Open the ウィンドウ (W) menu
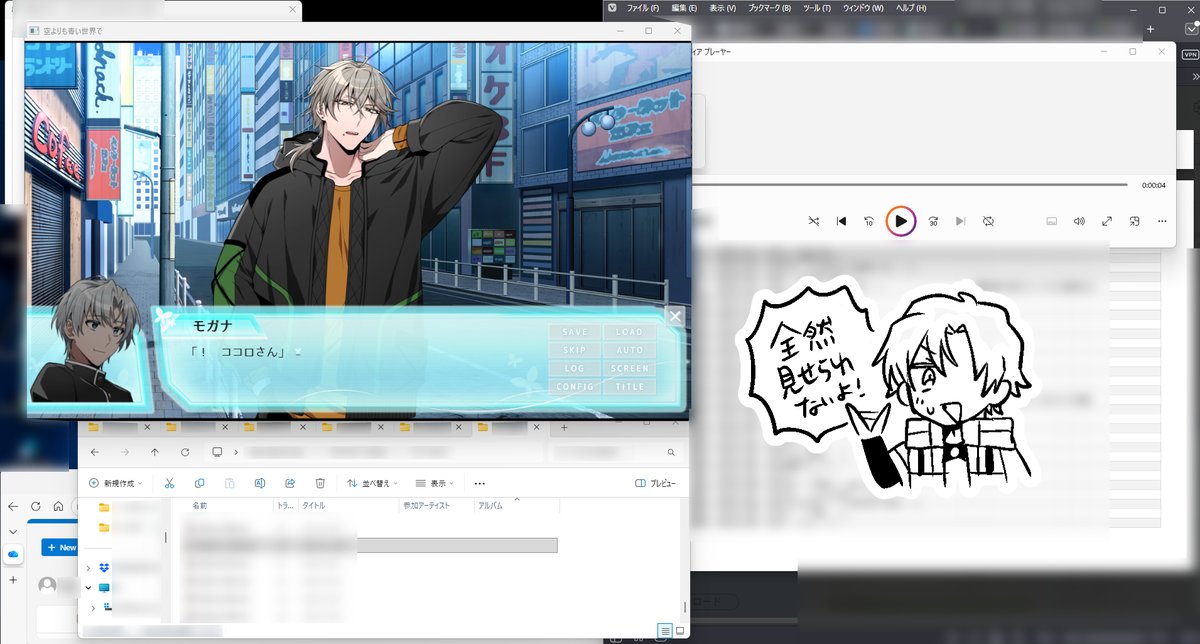This screenshot has height=644, width=1200. (863, 8)
